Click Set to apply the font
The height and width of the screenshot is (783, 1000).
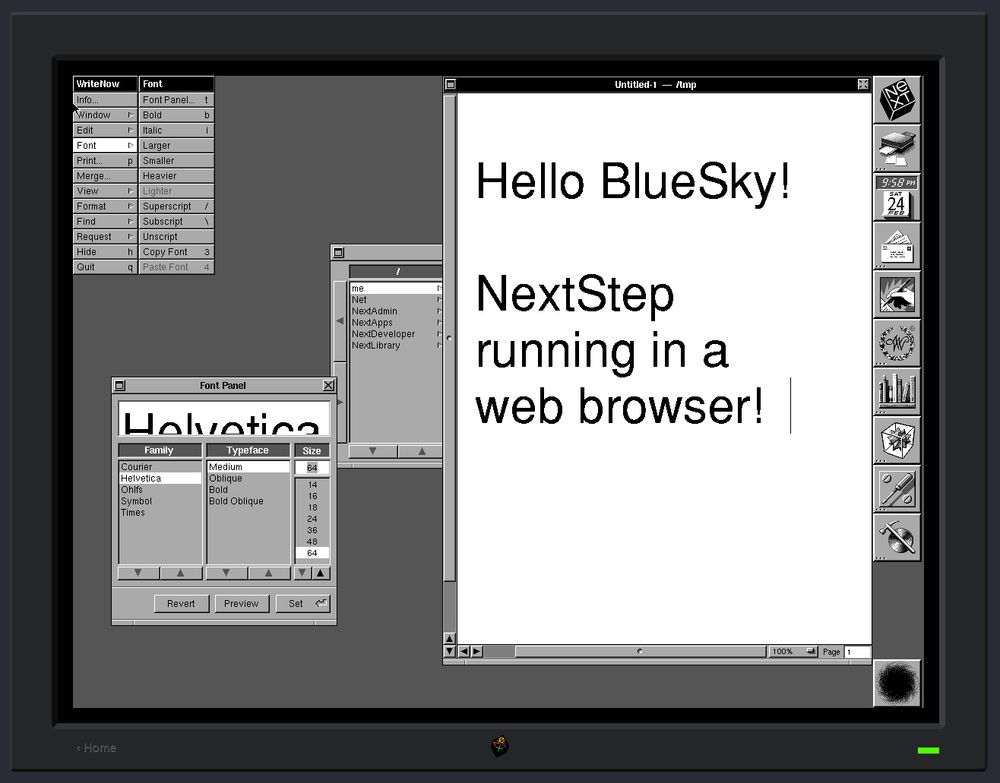[303, 603]
